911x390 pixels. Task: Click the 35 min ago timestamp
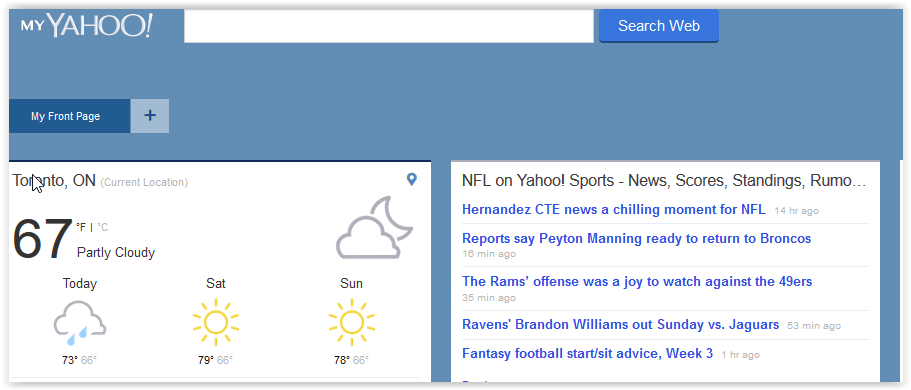pyautogui.click(x=489, y=298)
